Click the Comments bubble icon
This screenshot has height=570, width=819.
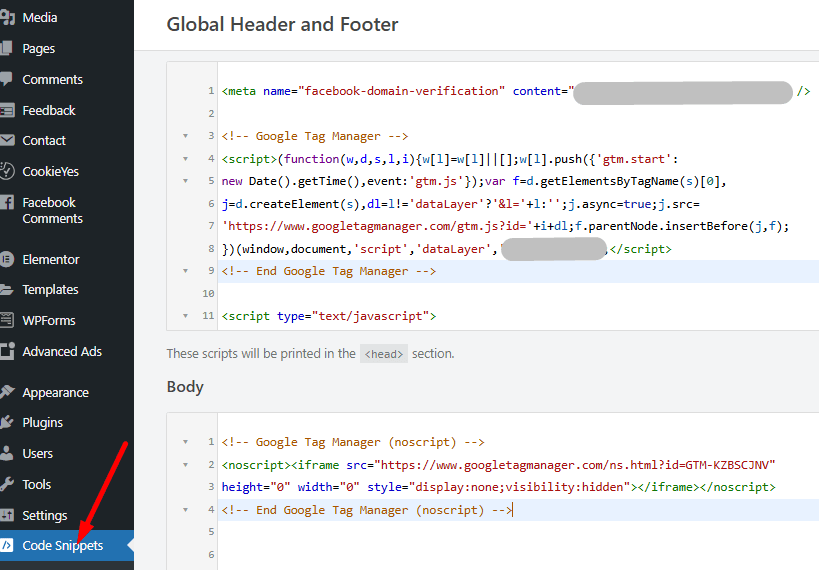[x=7, y=79]
